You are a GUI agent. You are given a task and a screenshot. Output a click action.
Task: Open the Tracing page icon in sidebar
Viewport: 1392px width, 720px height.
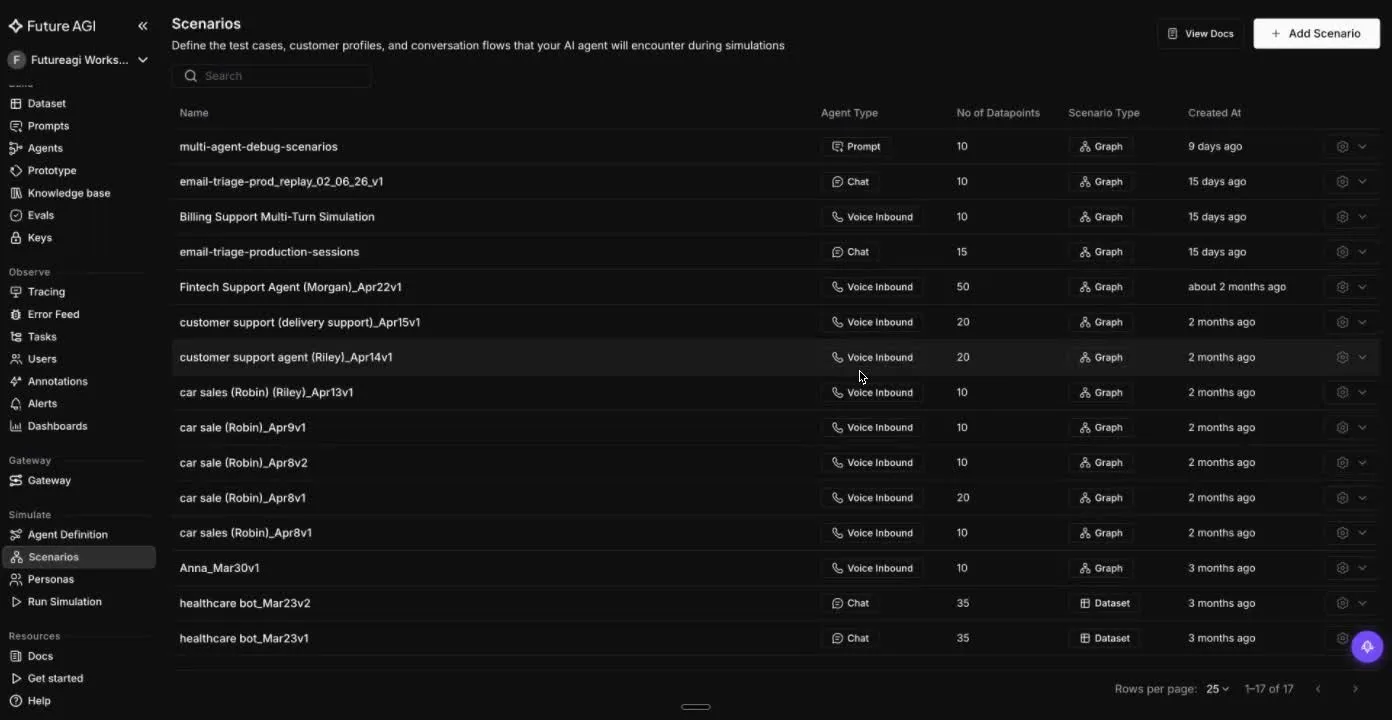click(x=16, y=292)
